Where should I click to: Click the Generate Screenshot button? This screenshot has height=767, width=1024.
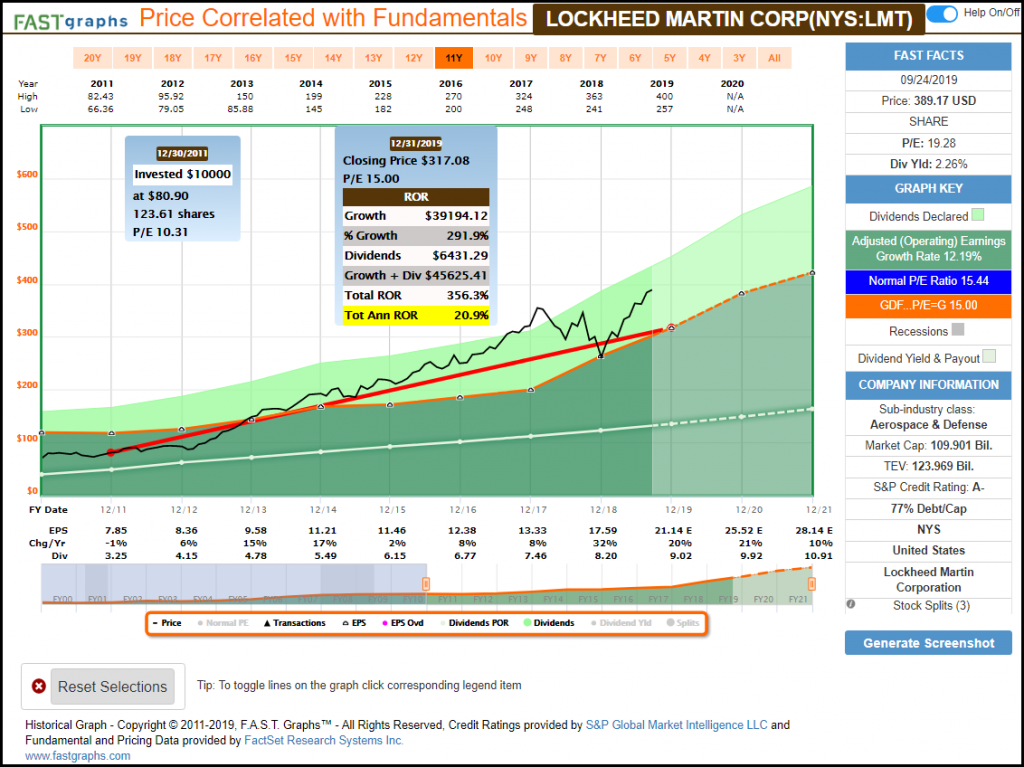coord(928,643)
